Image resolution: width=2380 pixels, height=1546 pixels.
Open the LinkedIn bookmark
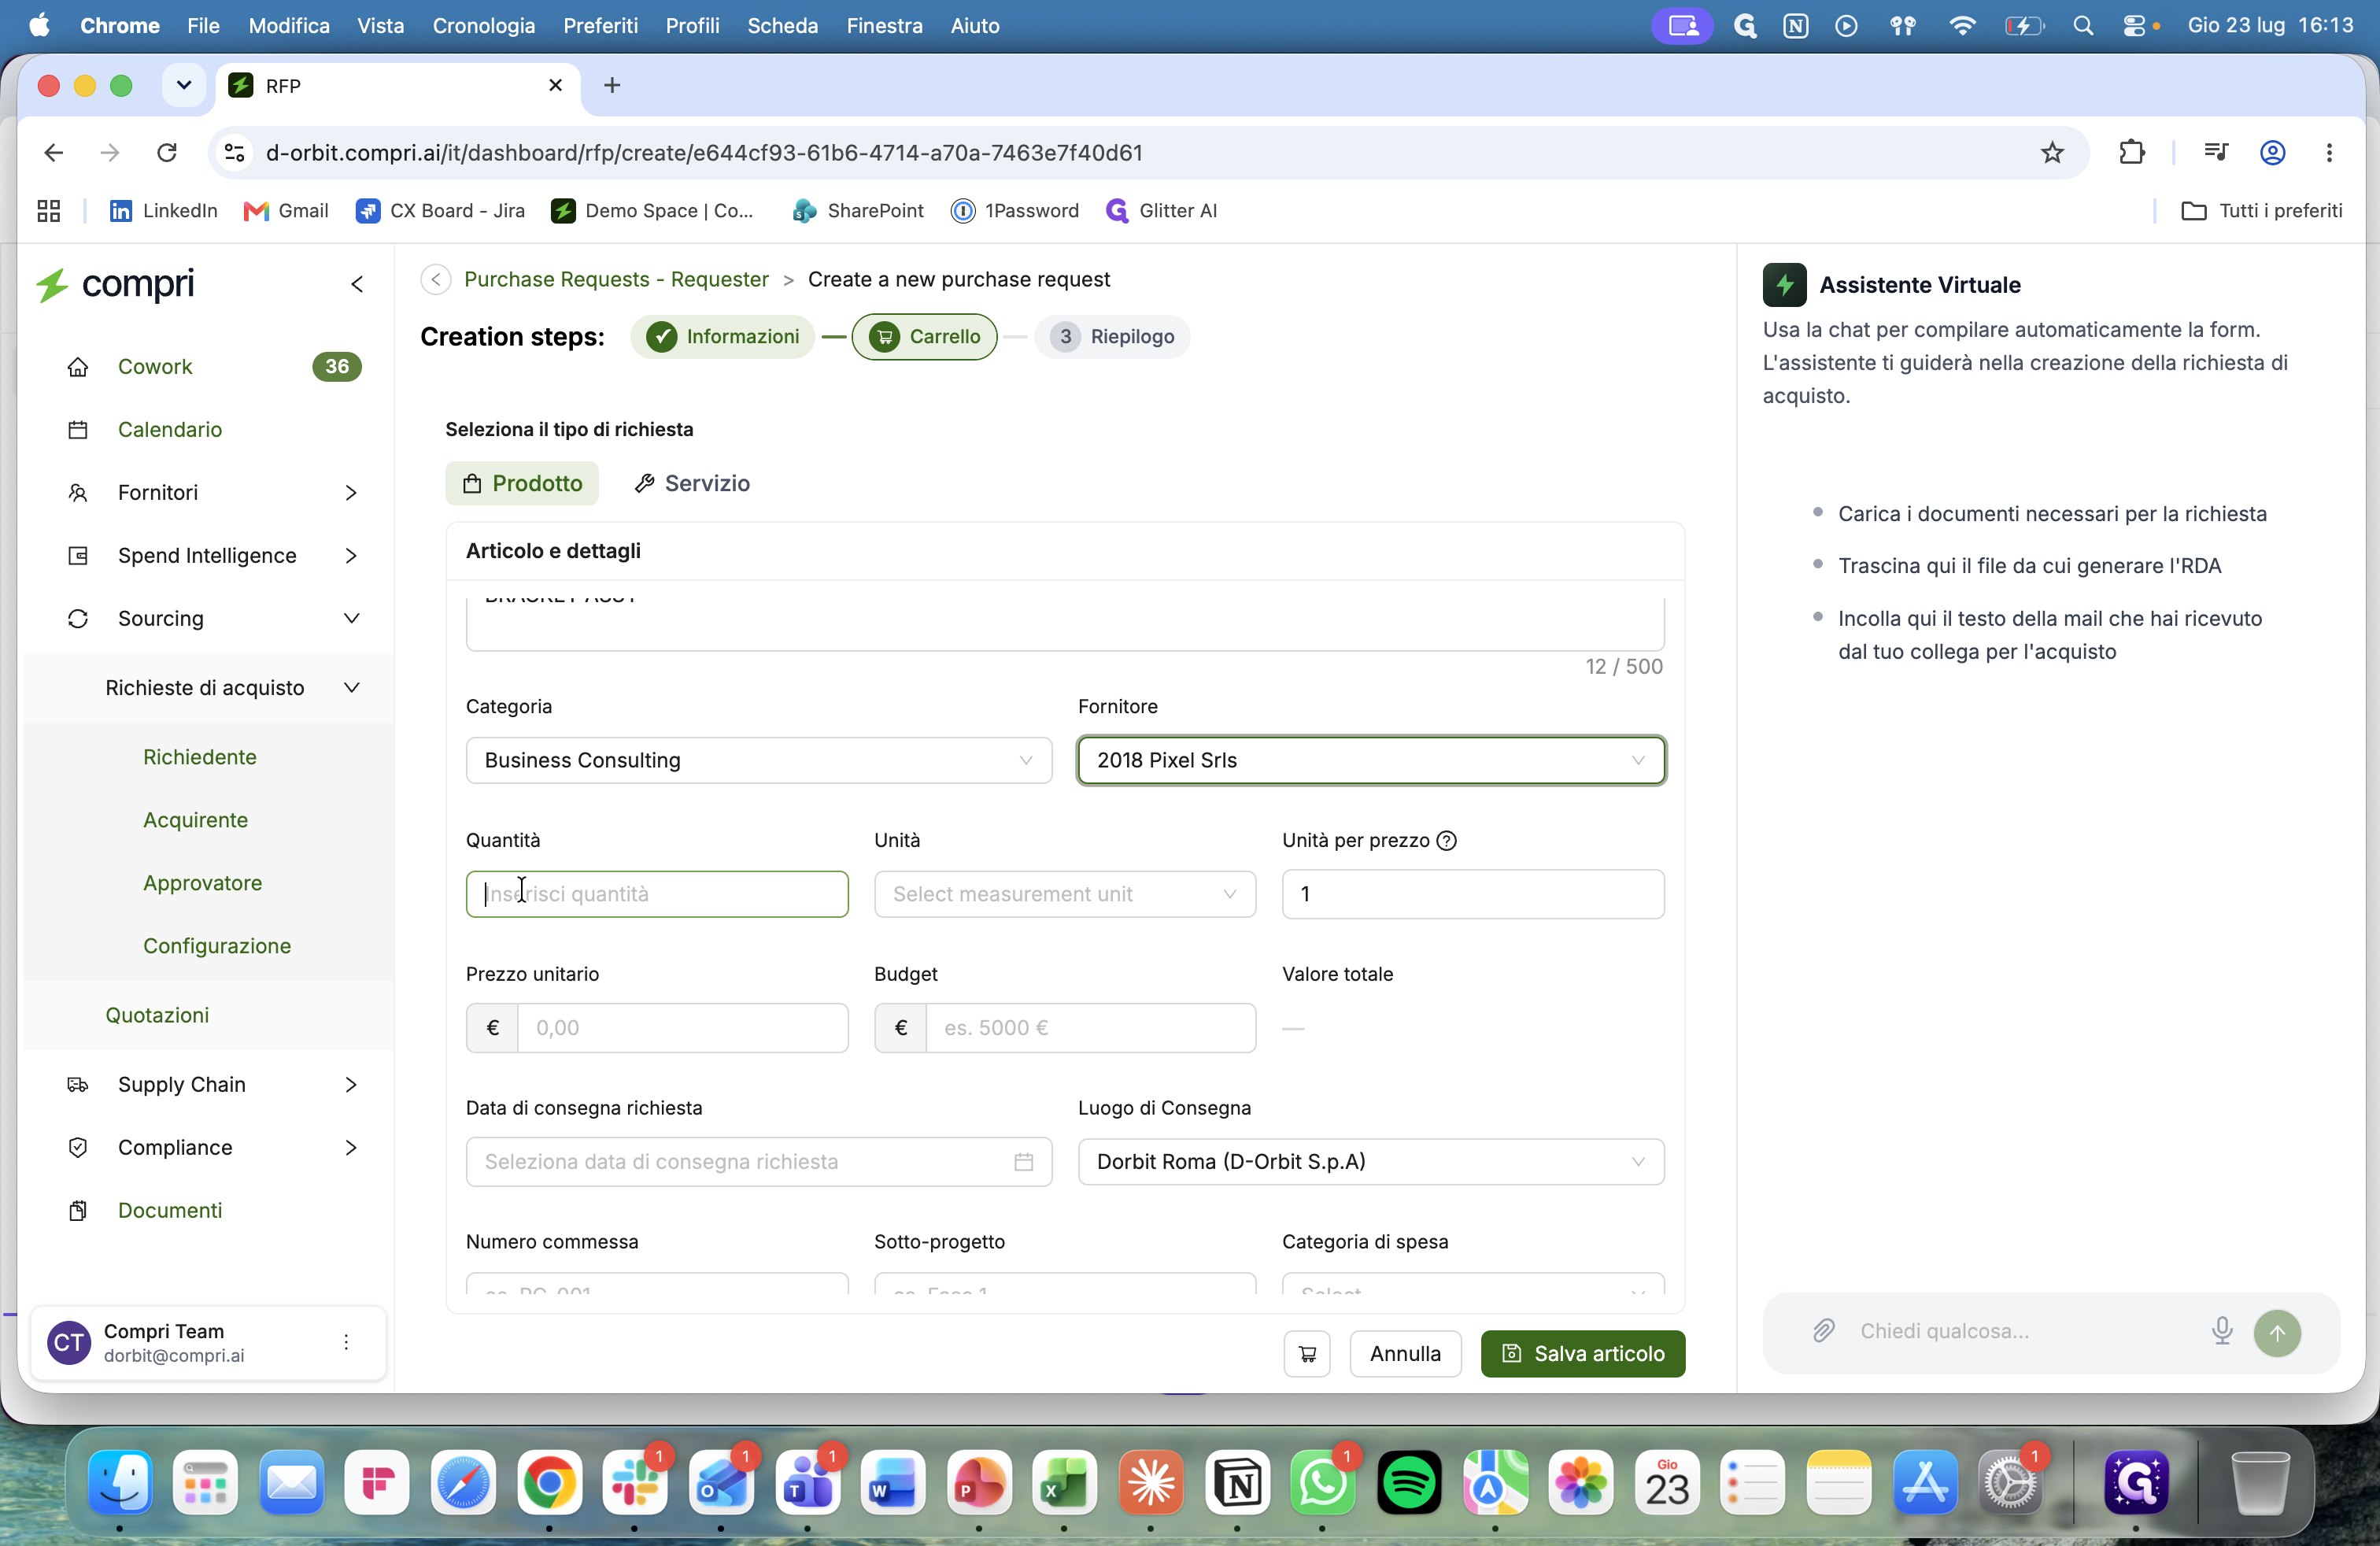(164, 211)
